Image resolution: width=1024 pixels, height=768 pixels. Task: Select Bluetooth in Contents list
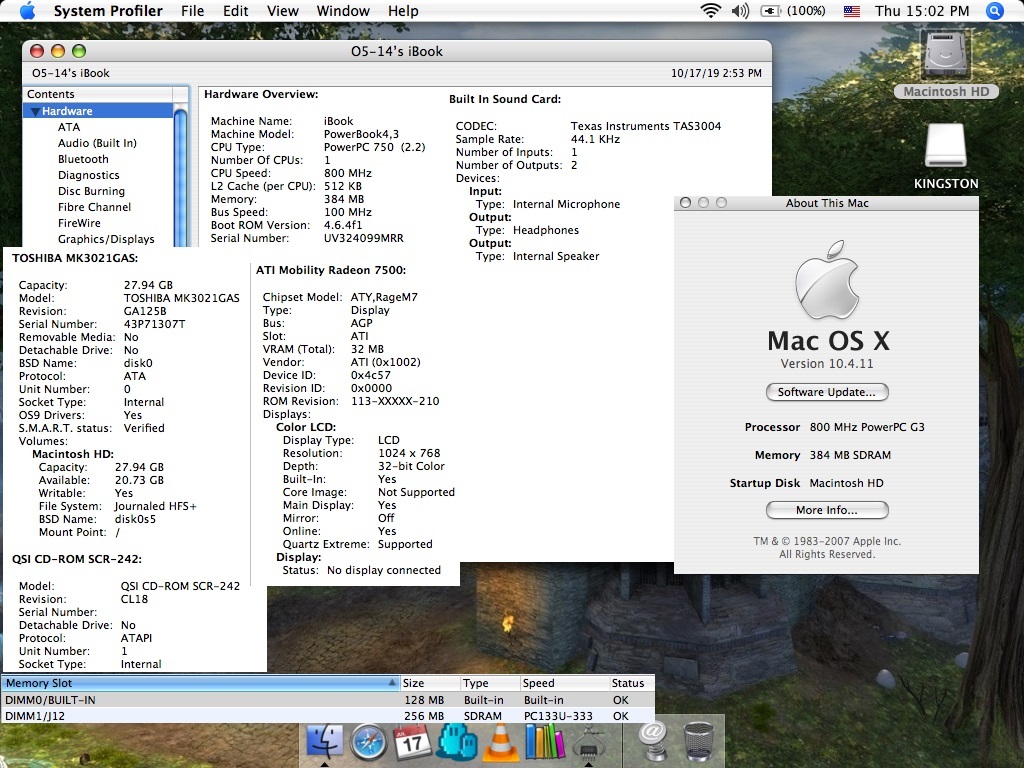83,159
